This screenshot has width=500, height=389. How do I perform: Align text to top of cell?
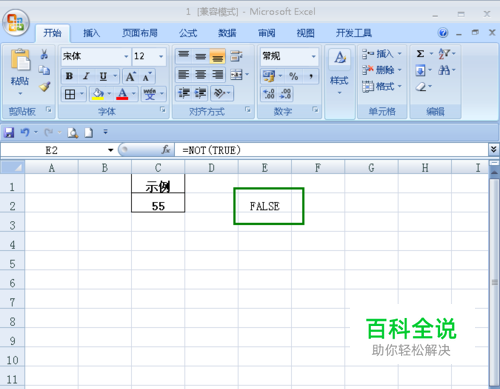click(184, 56)
